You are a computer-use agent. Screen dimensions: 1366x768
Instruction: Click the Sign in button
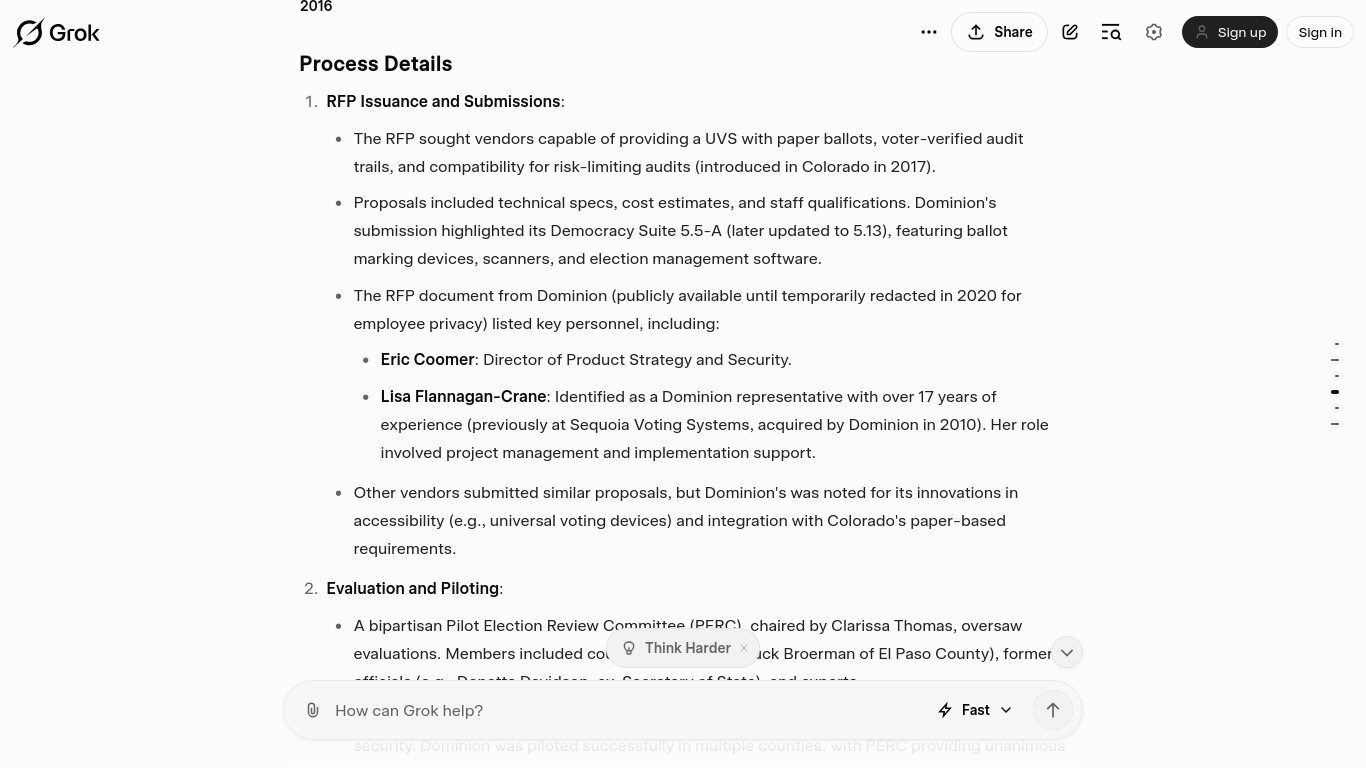point(1320,32)
